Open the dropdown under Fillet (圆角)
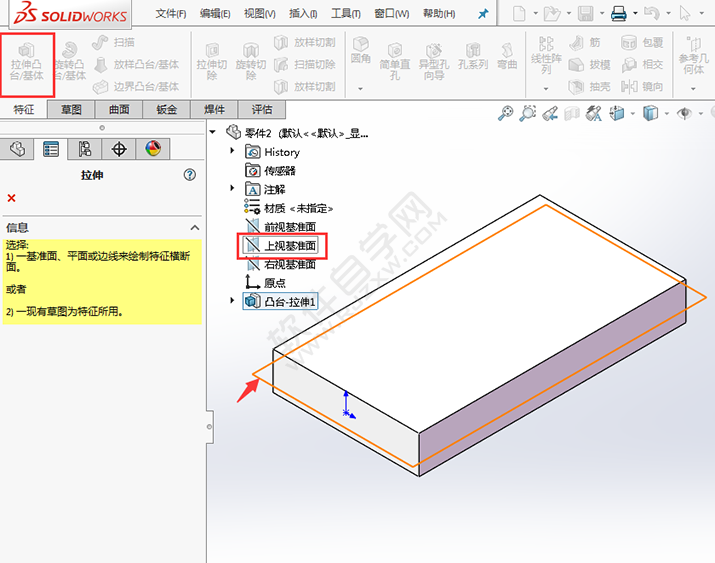Viewport: 715px width, 563px height. click(360, 88)
